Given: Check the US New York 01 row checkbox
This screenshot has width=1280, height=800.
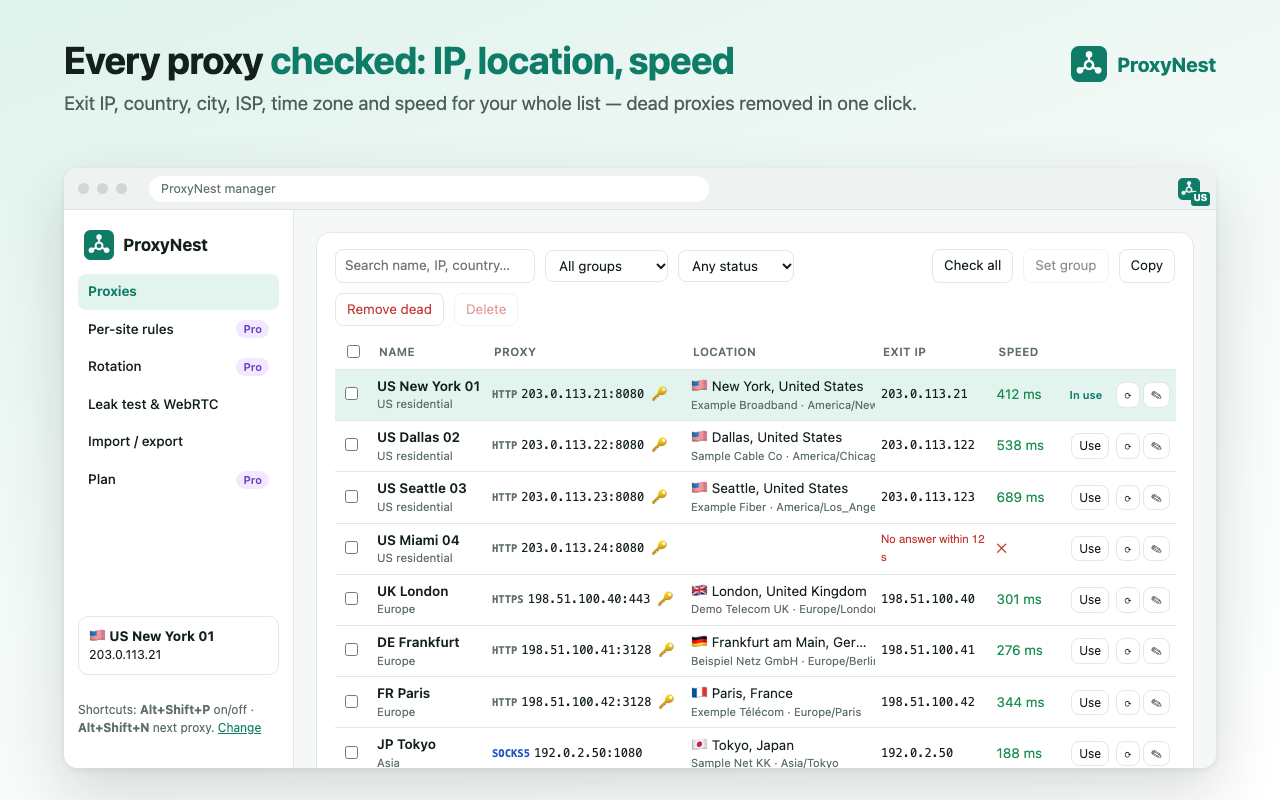Looking at the screenshot, I should pyautogui.click(x=351, y=394).
